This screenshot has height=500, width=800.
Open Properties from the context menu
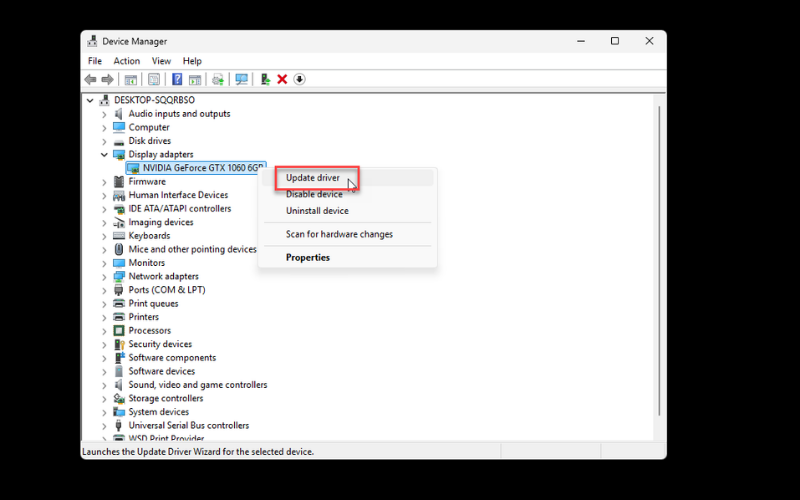point(308,258)
